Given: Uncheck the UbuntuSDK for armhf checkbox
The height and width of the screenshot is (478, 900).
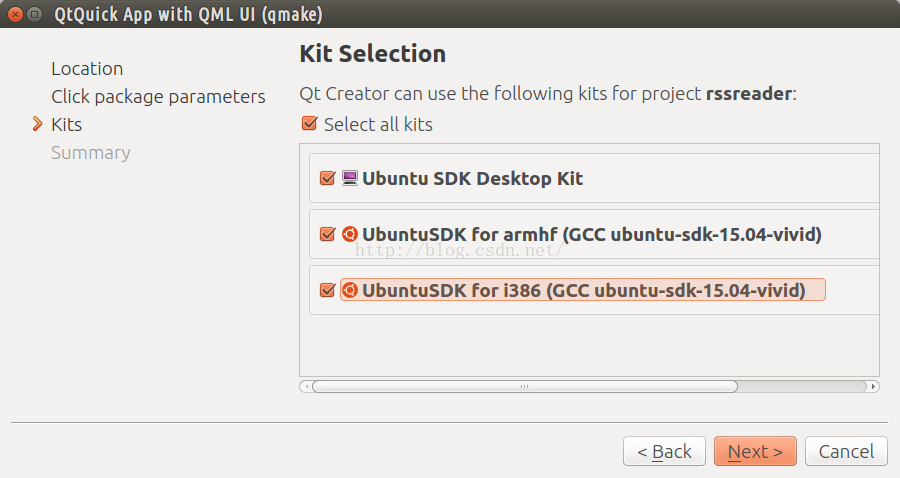Looking at the screenshot, I should 327,234.
